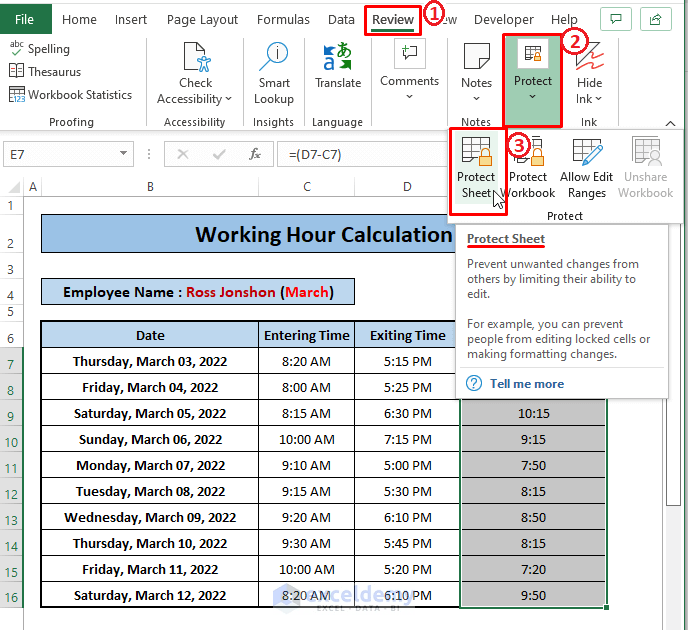The height and width of the screenshot is (630, 688).
Task: Click the Protect ribbon button
Action: coord(533,80)
